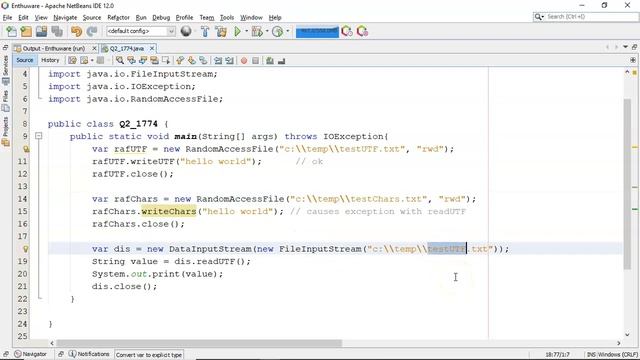Click the Last Edit icon in editor toolbar
Screen dimensions: 640x360
72,60
